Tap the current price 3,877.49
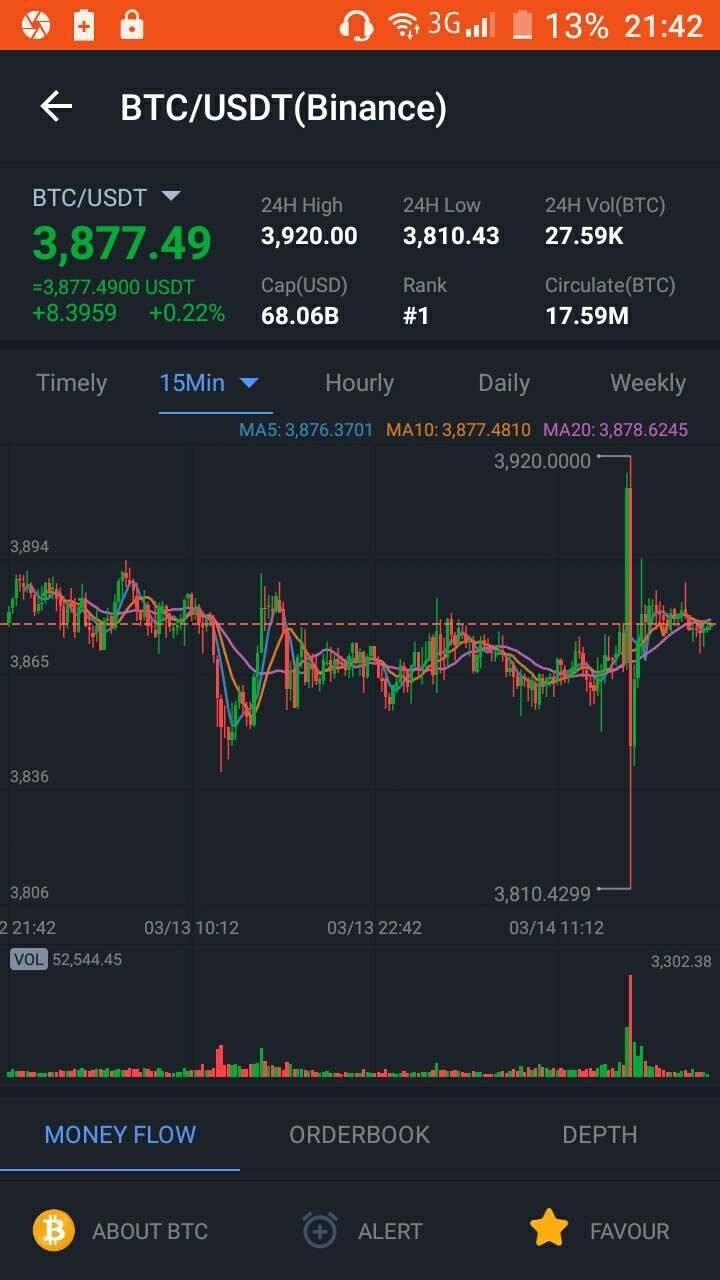The width and height of the screenshot is (720, 1280). click(x=122, y=244)
